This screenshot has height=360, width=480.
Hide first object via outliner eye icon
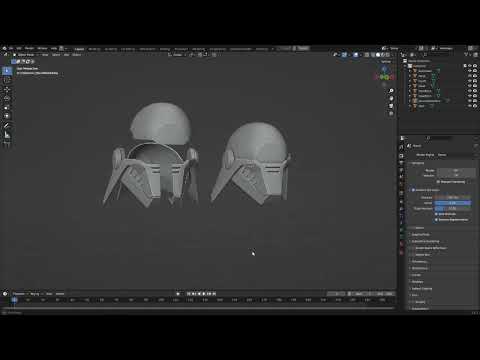point(469,71)
